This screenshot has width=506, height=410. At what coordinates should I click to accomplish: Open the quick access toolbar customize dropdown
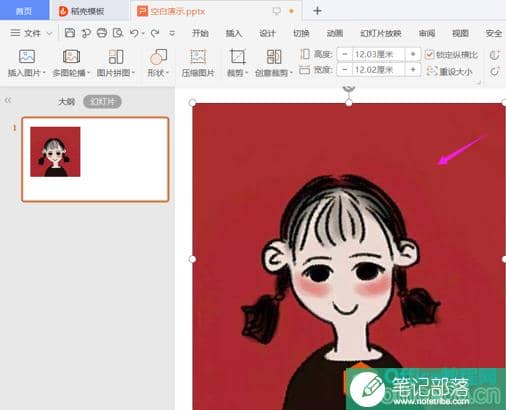tap(172, 33)
